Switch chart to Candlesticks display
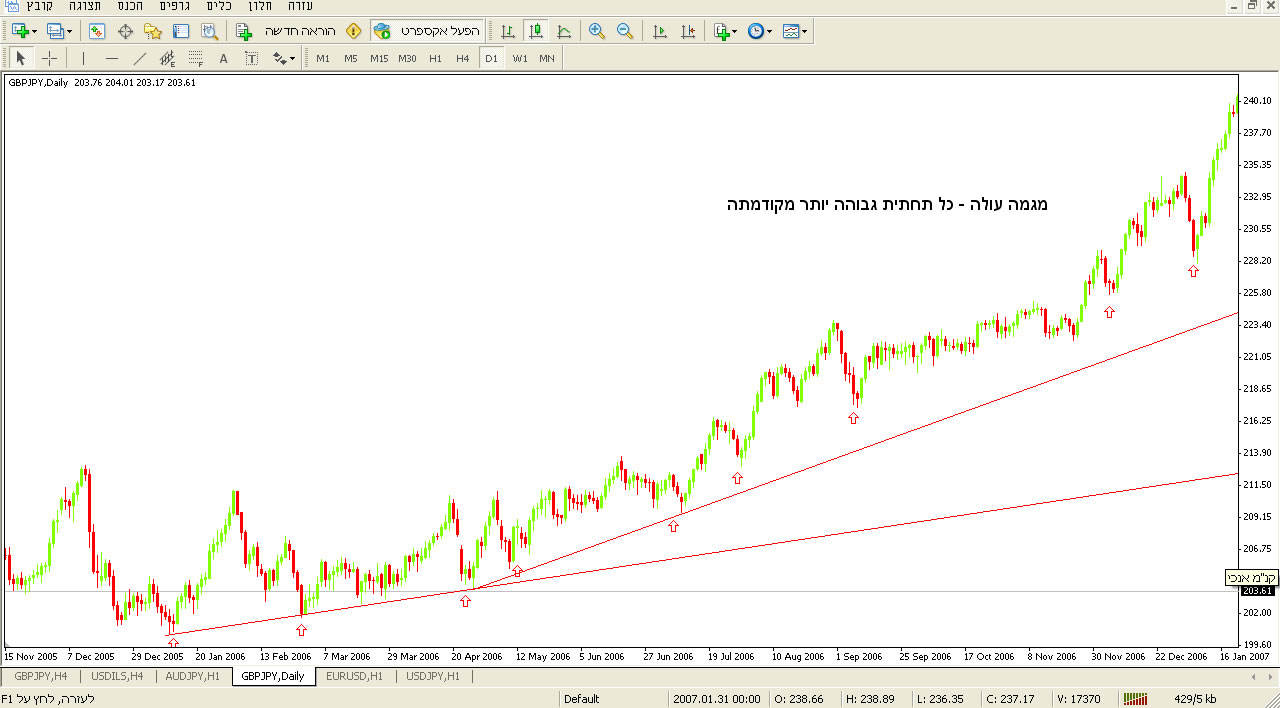This screenshot has height=708, width=1280. pyautogui.click(x=536, y=31)
